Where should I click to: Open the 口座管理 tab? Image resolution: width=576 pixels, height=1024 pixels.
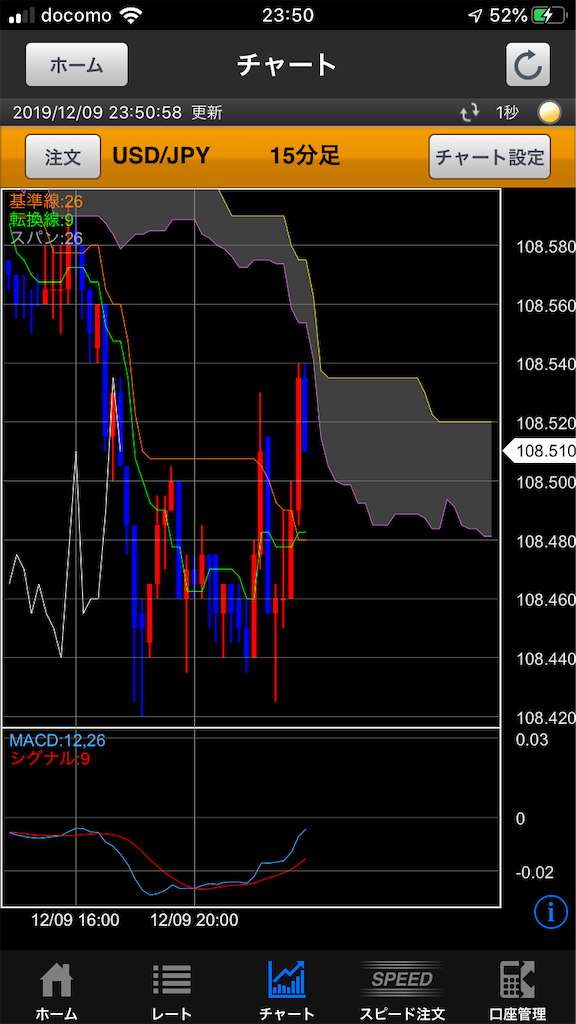point(517,991)
